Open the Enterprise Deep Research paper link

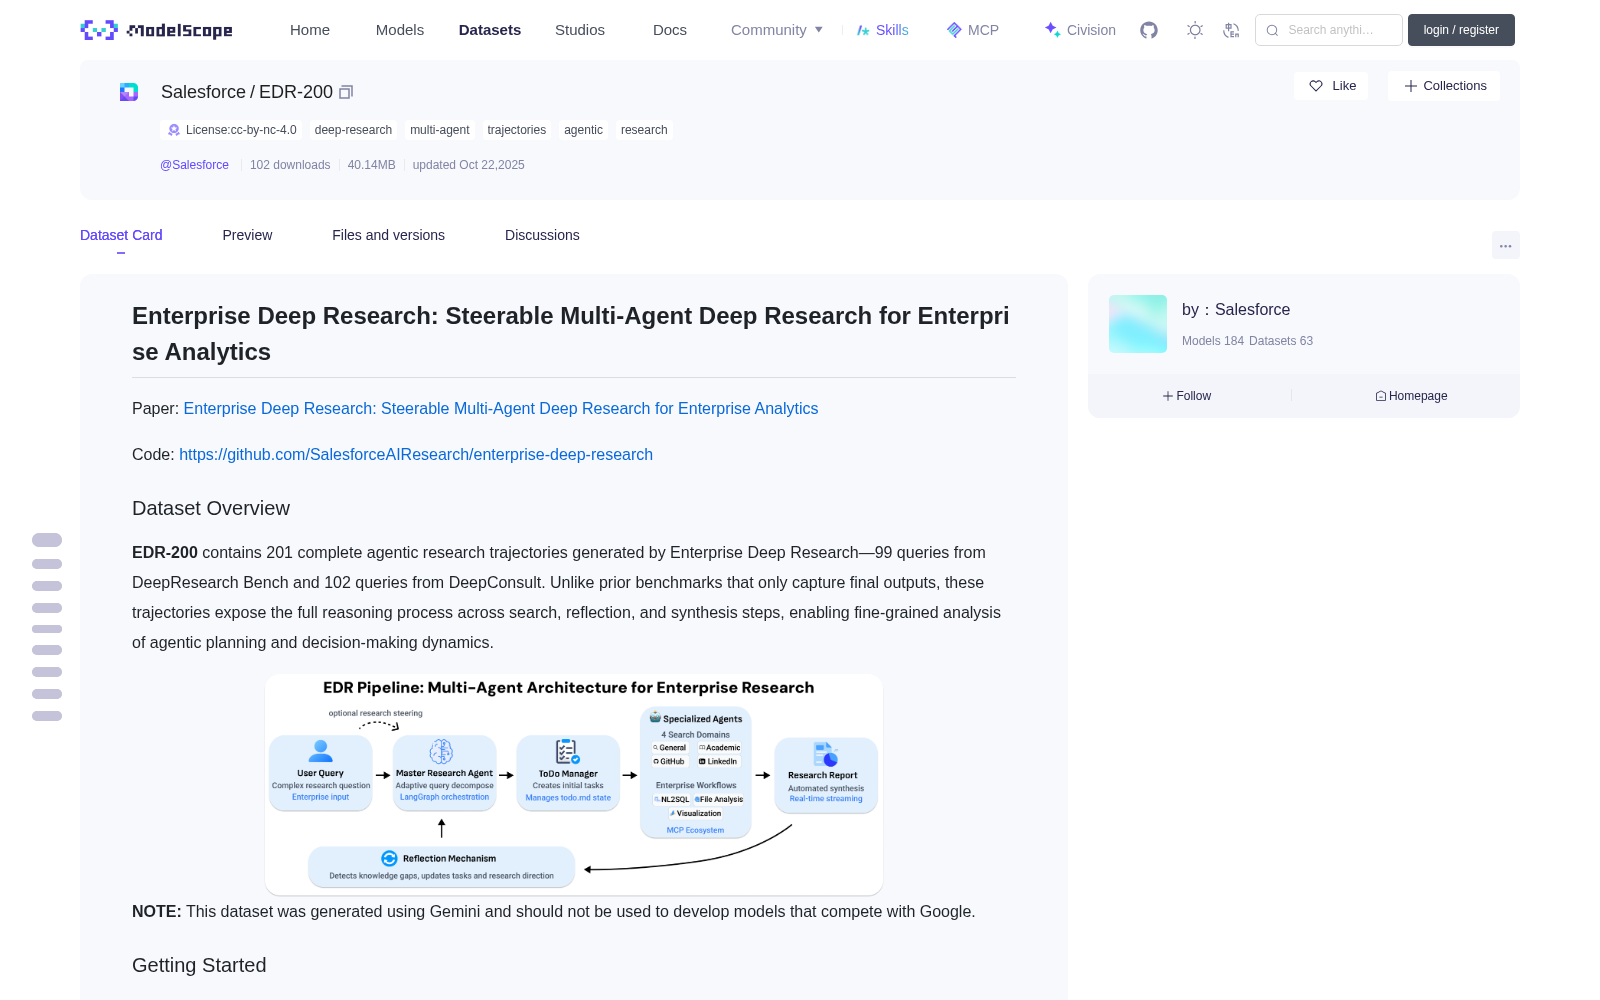click(x=501, y=408)
